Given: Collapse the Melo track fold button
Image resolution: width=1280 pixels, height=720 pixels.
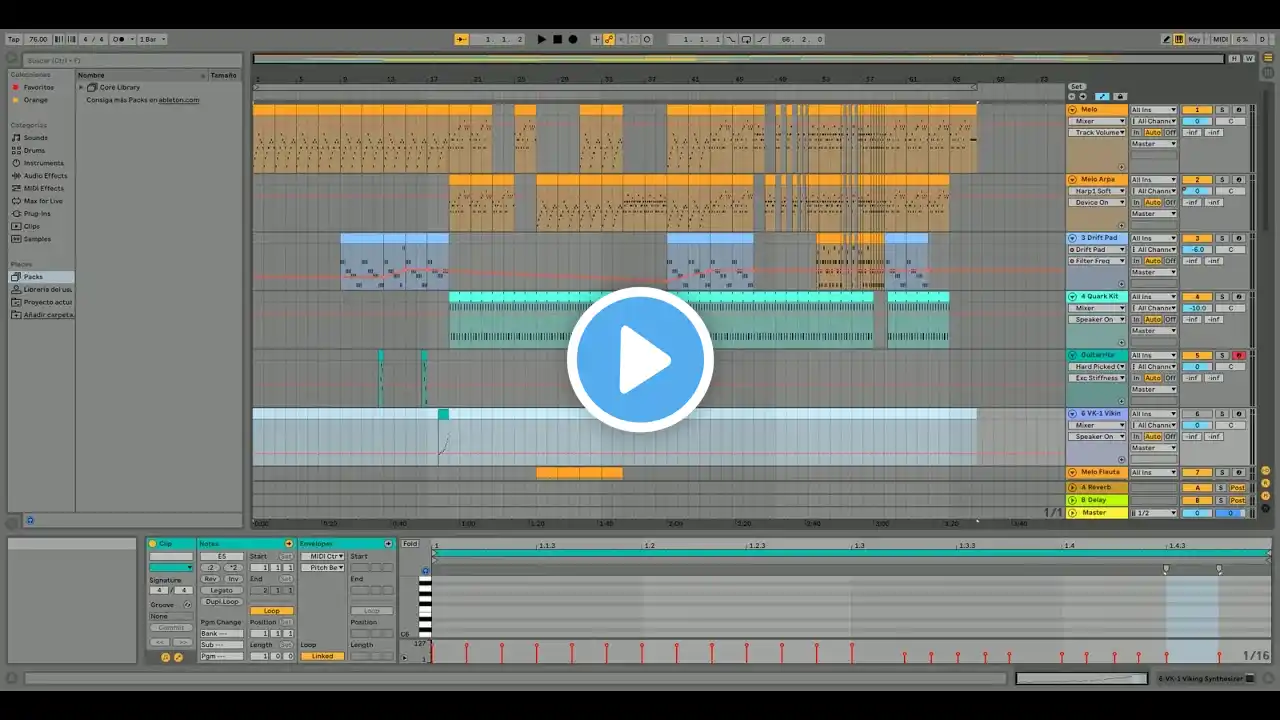Looking at the screenshot, I should tap(1073, 109).
